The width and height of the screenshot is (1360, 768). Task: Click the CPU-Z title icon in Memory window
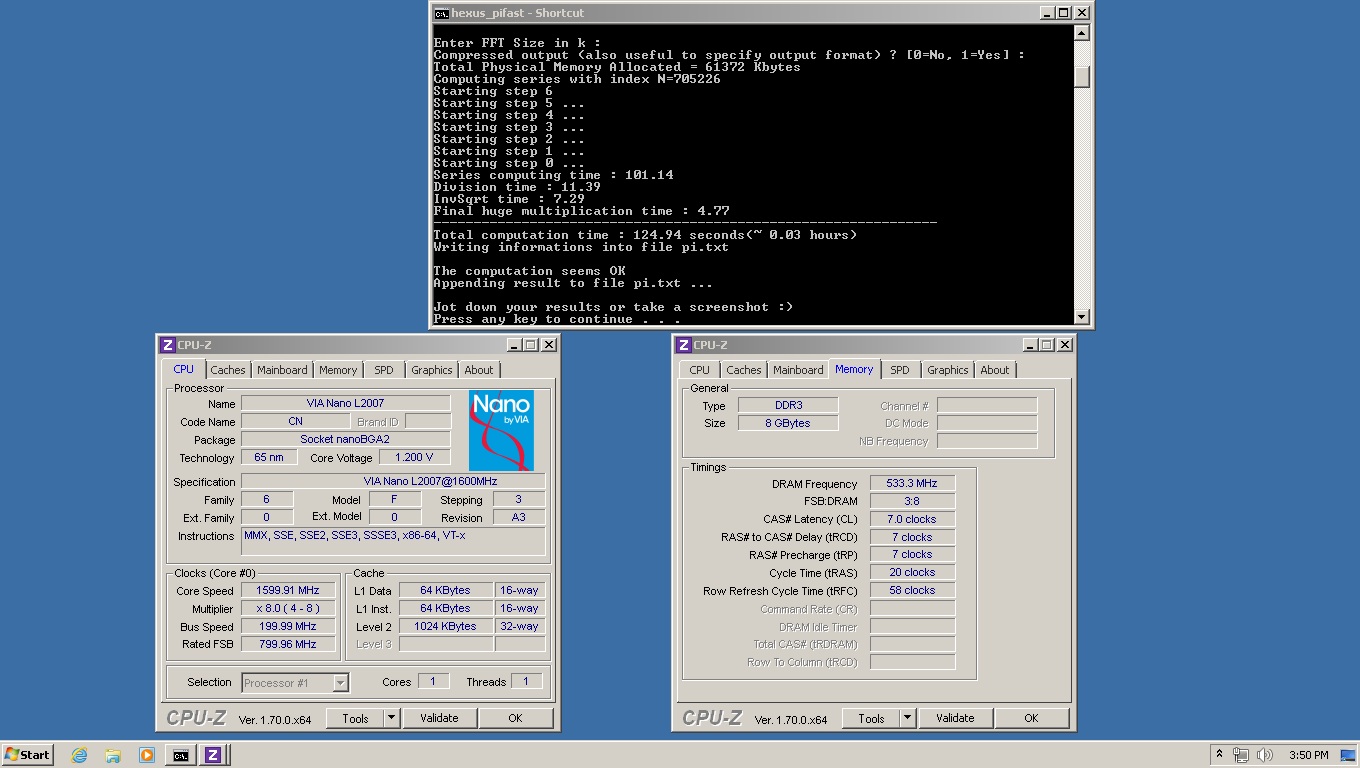click(x=684, y=345)
